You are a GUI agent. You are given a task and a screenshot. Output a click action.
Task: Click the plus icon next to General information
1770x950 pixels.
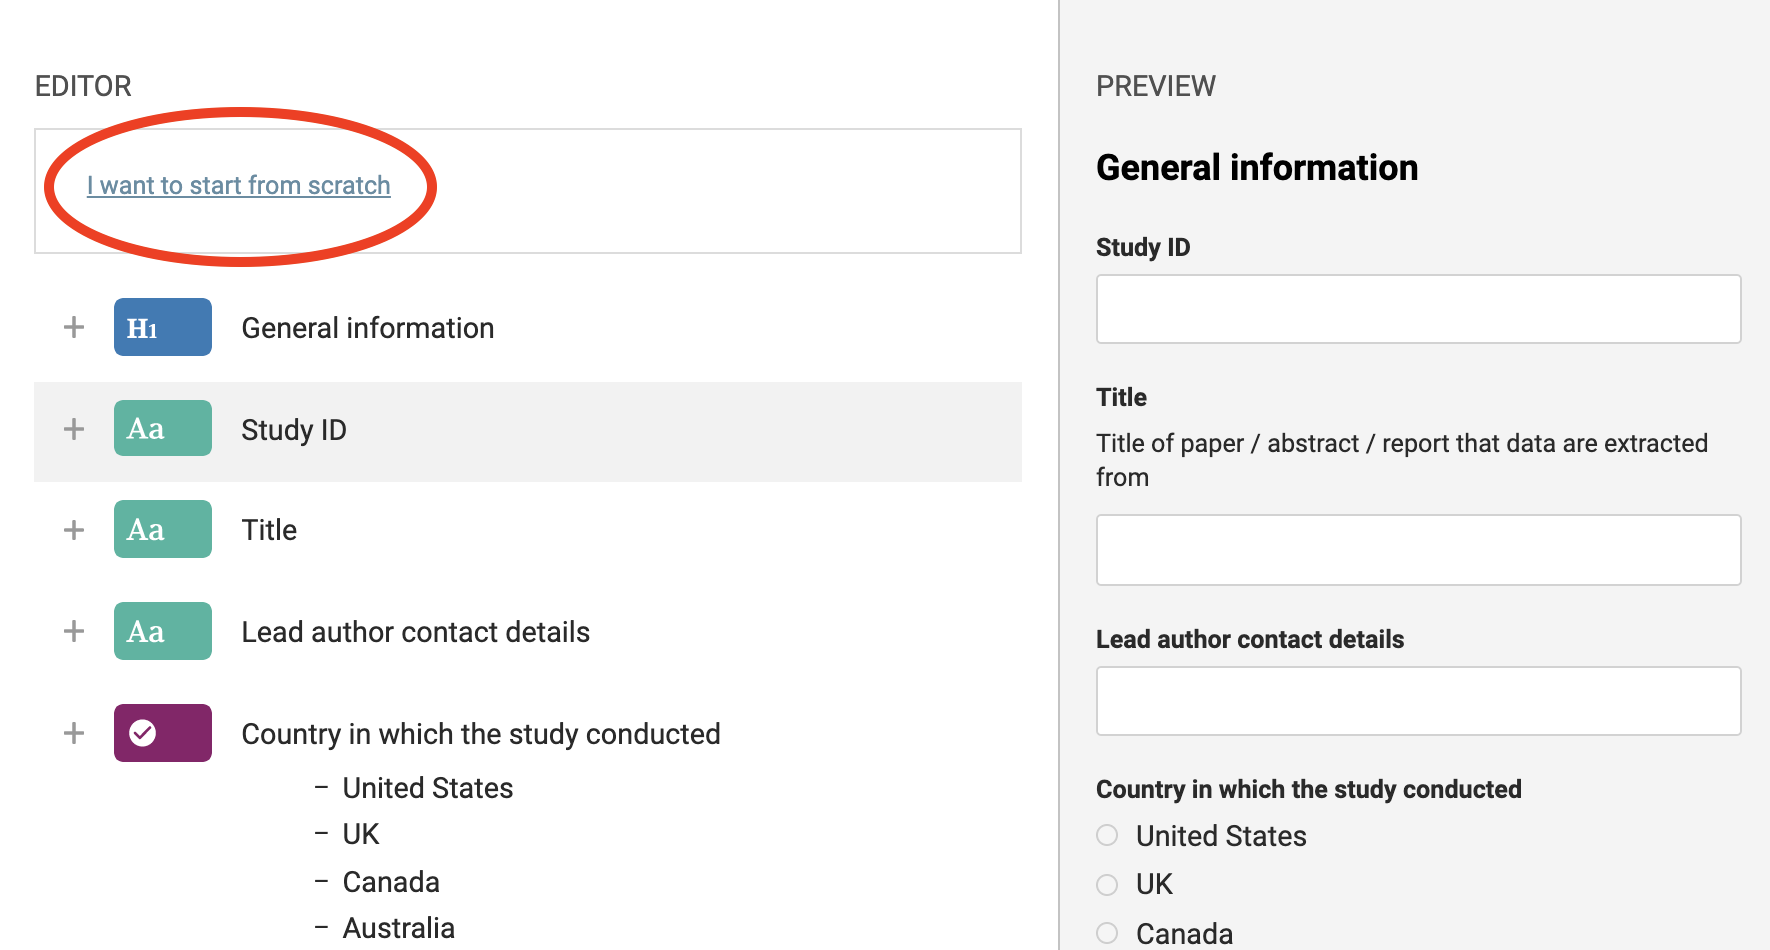pyautogui.click(x=74, y=327)
